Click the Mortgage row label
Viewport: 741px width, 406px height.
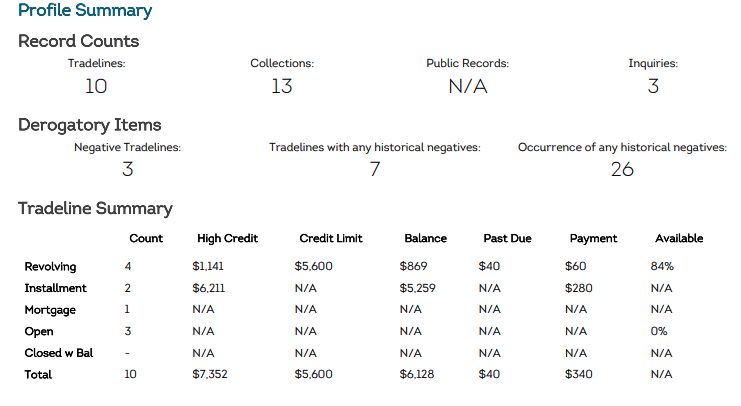coord(50,310)
